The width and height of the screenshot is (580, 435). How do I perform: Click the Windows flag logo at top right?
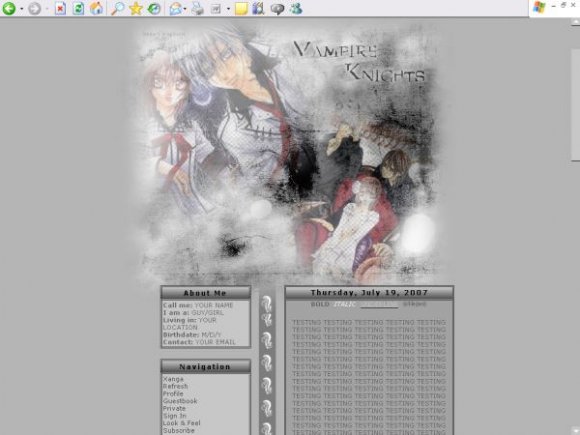[539, 7]
